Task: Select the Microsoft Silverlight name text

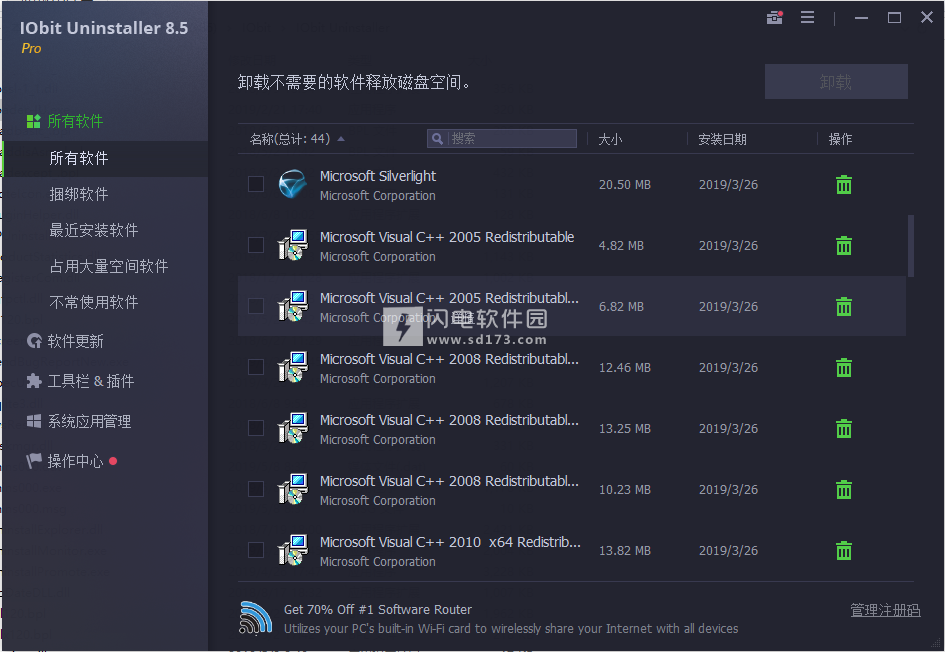Action: click(378, 176)
